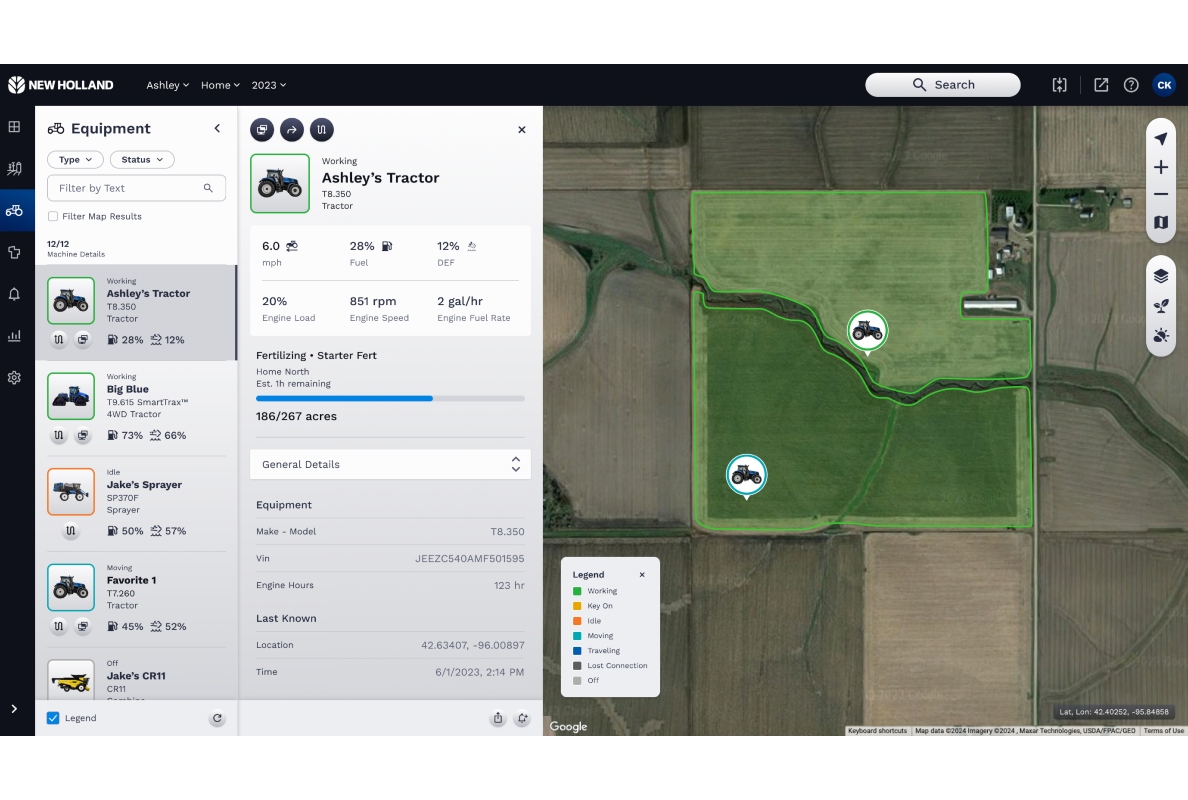The image size is (1188, 800).
Task: Click the alert bell plus icon at panel bottom
Action: pos(523,718)
